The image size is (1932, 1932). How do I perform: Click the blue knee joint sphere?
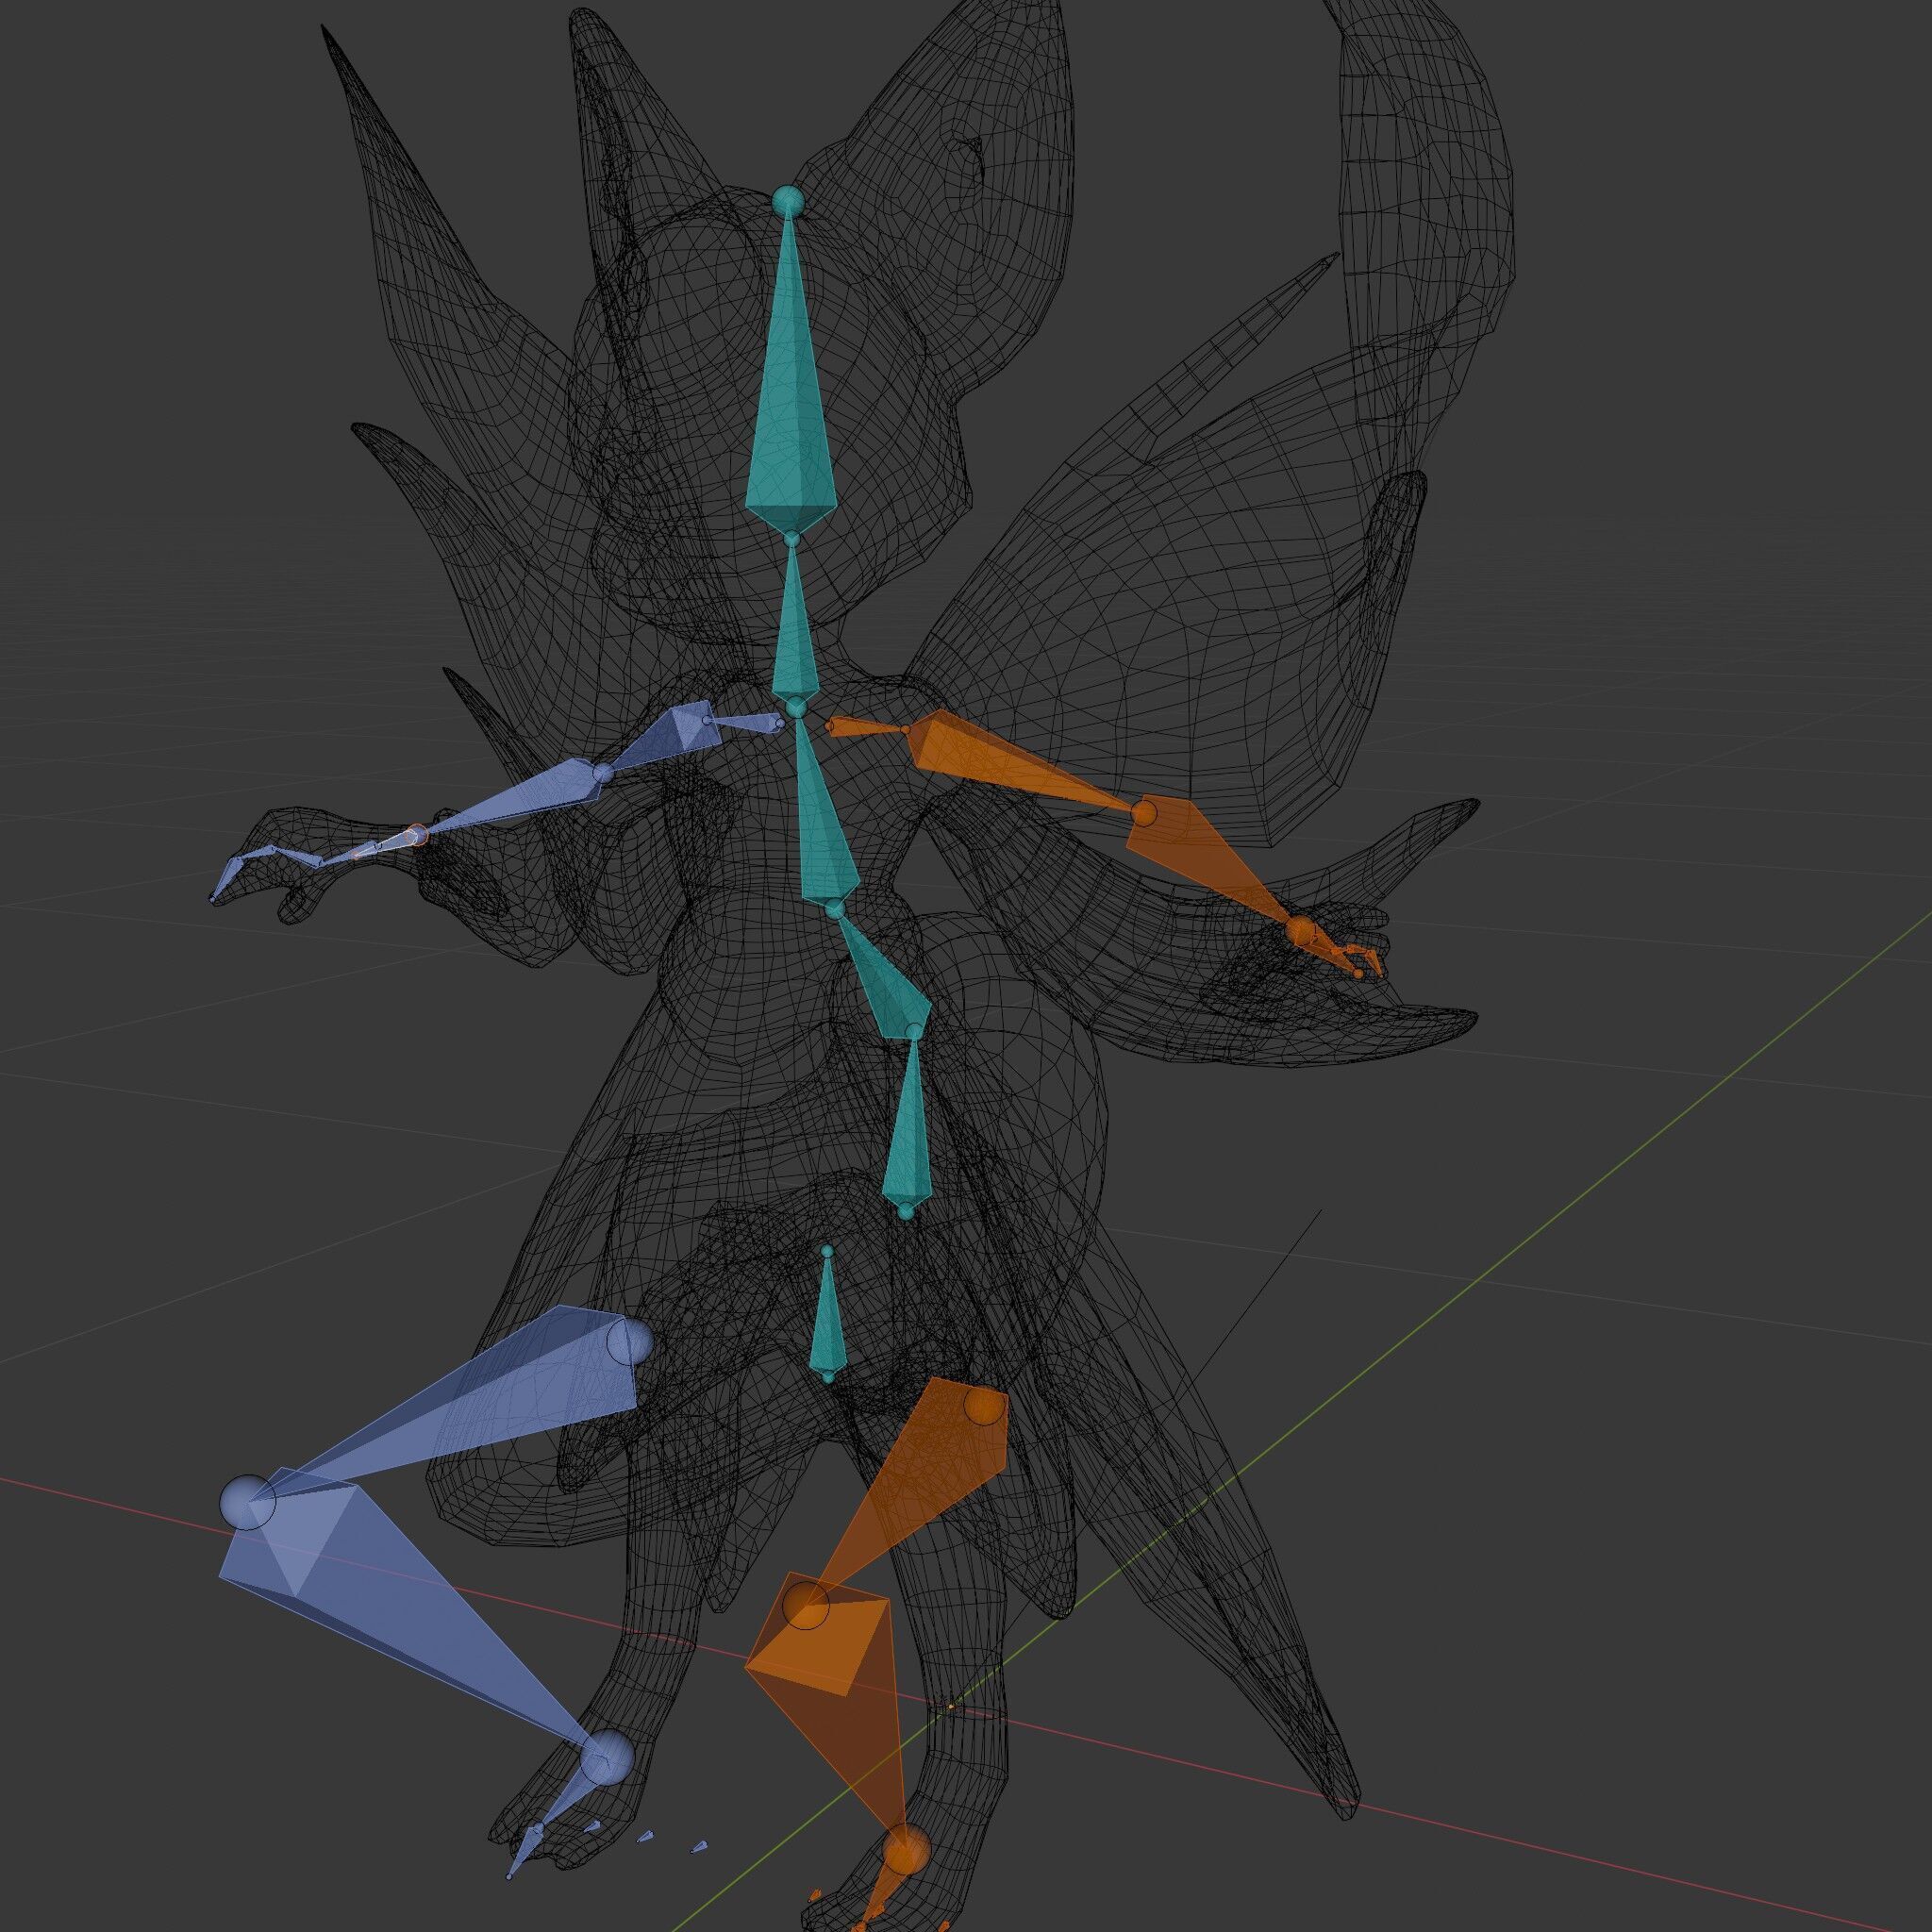(x=246, y=1501)
